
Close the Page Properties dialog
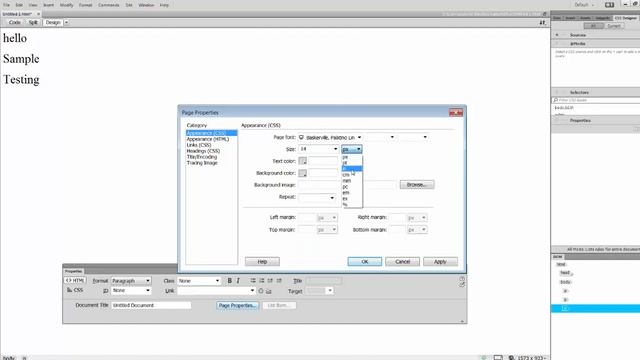point(456,113)
